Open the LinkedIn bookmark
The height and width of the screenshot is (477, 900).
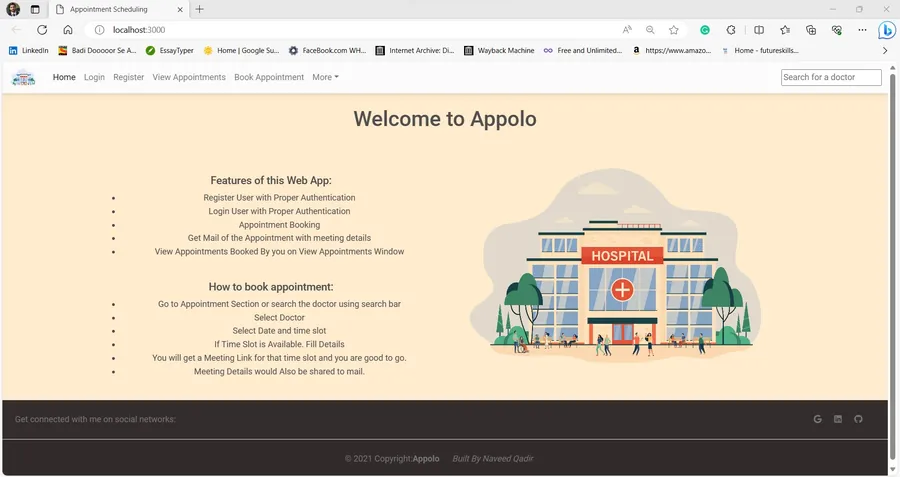coord(29,51)
